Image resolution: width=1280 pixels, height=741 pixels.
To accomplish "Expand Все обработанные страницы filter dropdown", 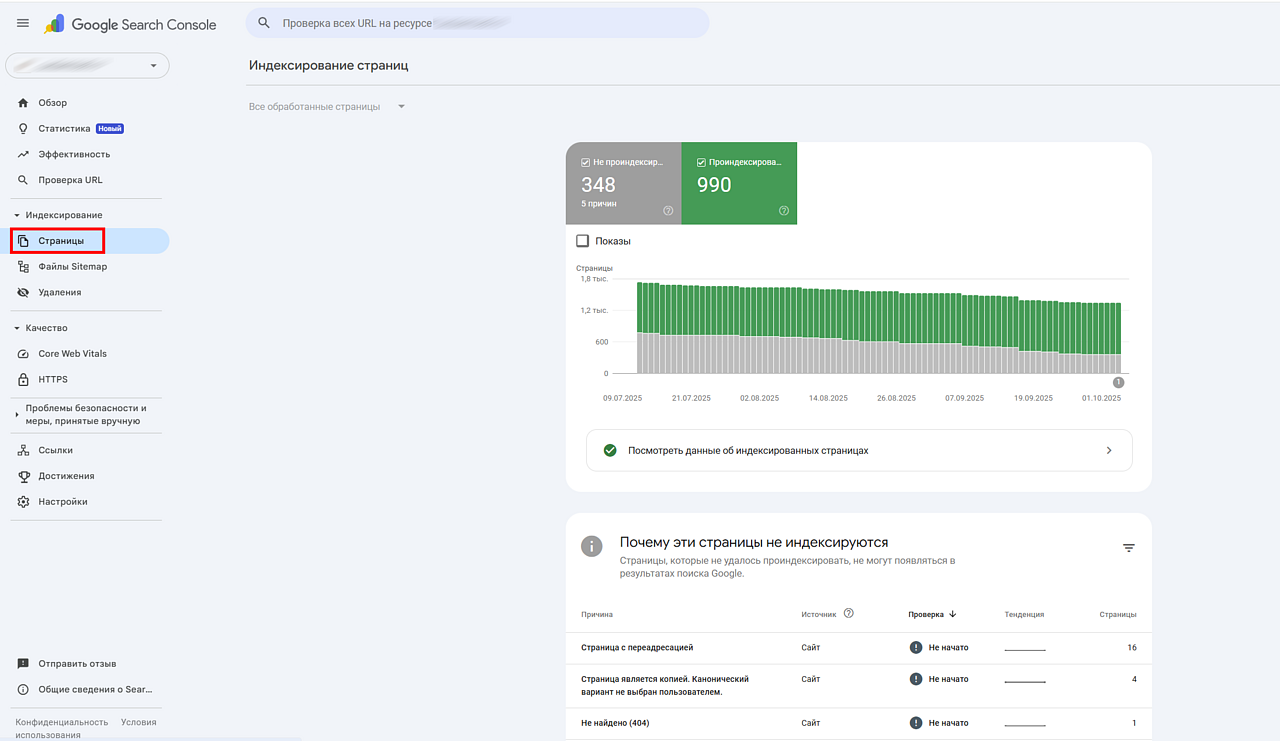I will tap(327, 107).
